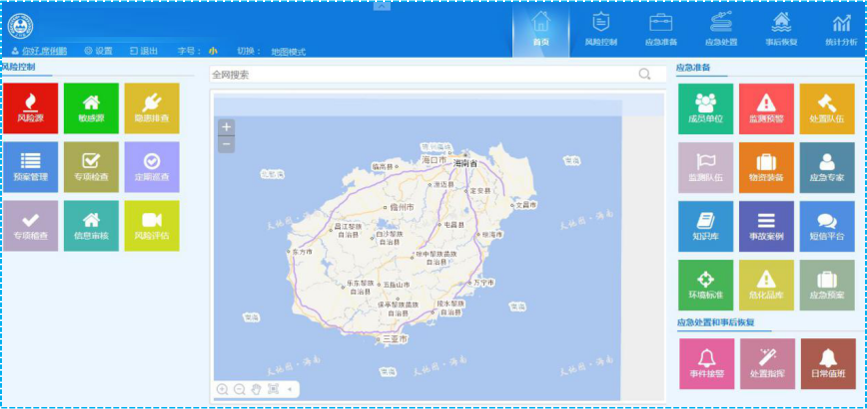Screen dimensions: 867x409
Task: Change font size via 字号 control
Action: 213,51
